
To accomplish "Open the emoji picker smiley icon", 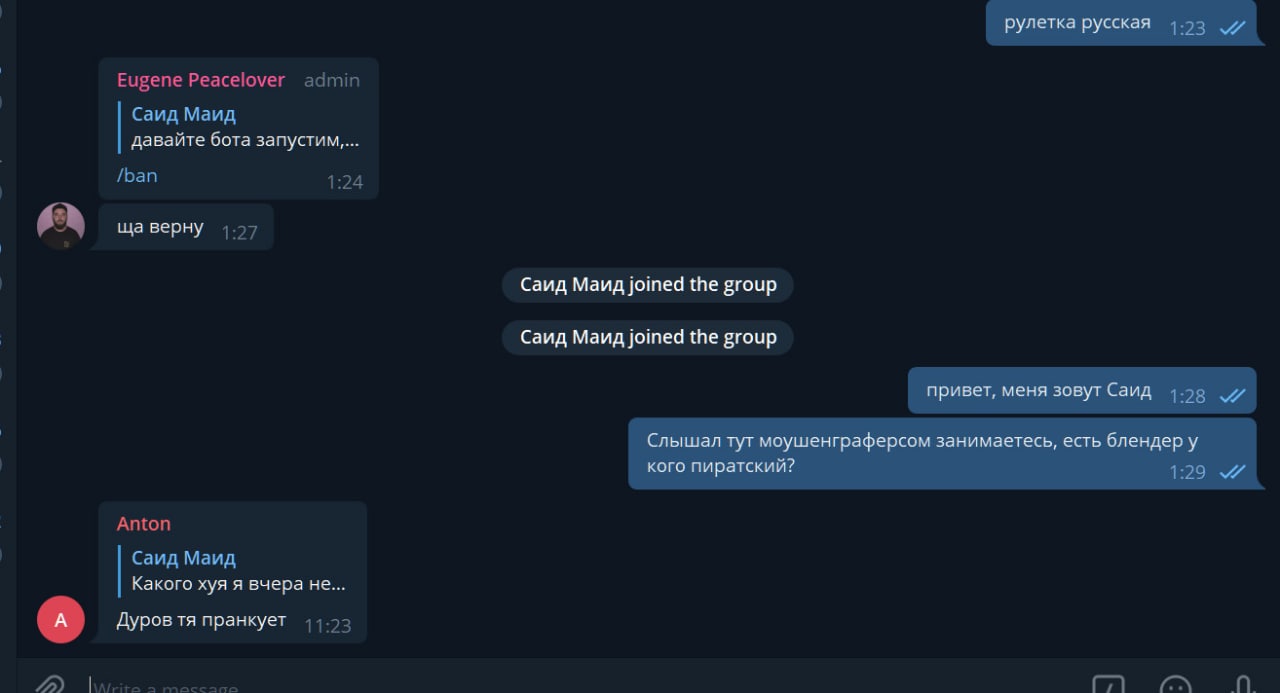I will click(1175, 685).
